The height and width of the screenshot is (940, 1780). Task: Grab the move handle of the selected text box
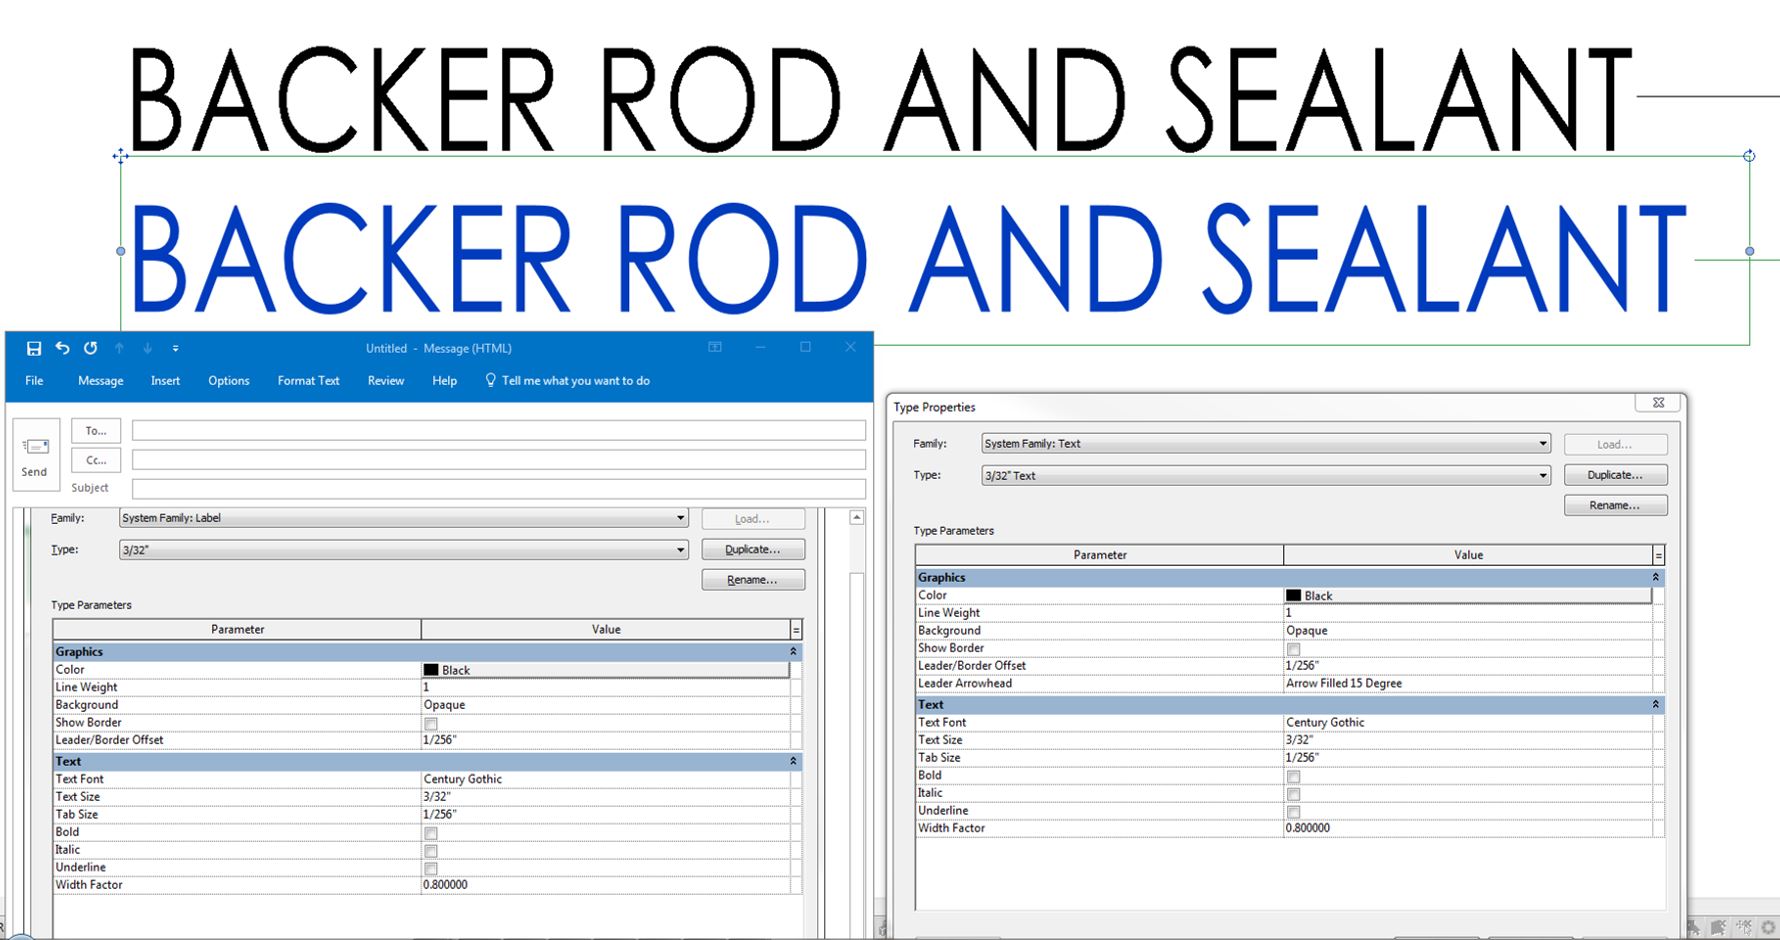[x=120, y=155]
